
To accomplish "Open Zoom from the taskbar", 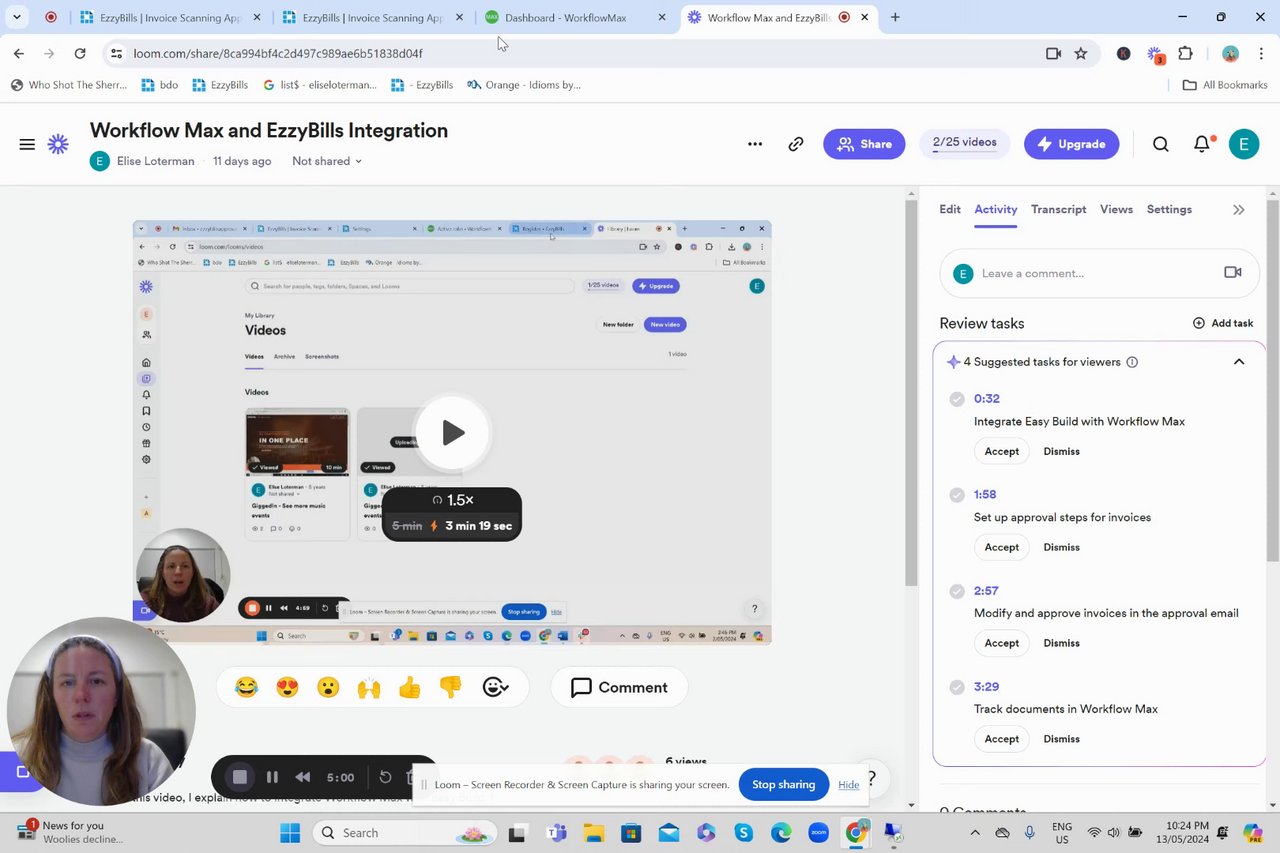I will tap(818, 832).
